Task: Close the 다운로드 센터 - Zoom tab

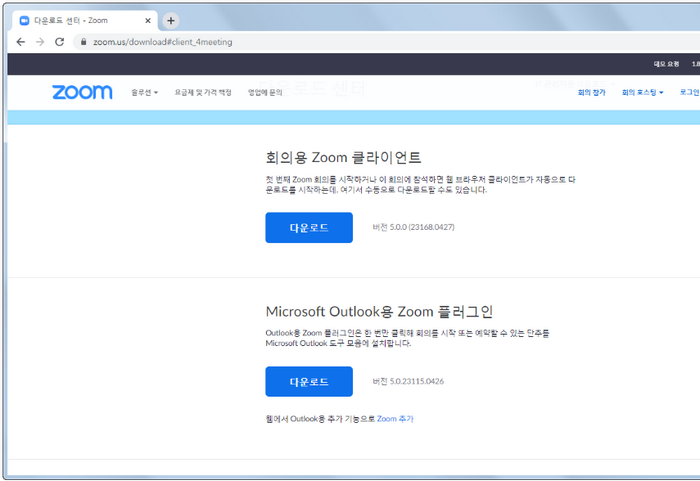Action: point(148,21)
